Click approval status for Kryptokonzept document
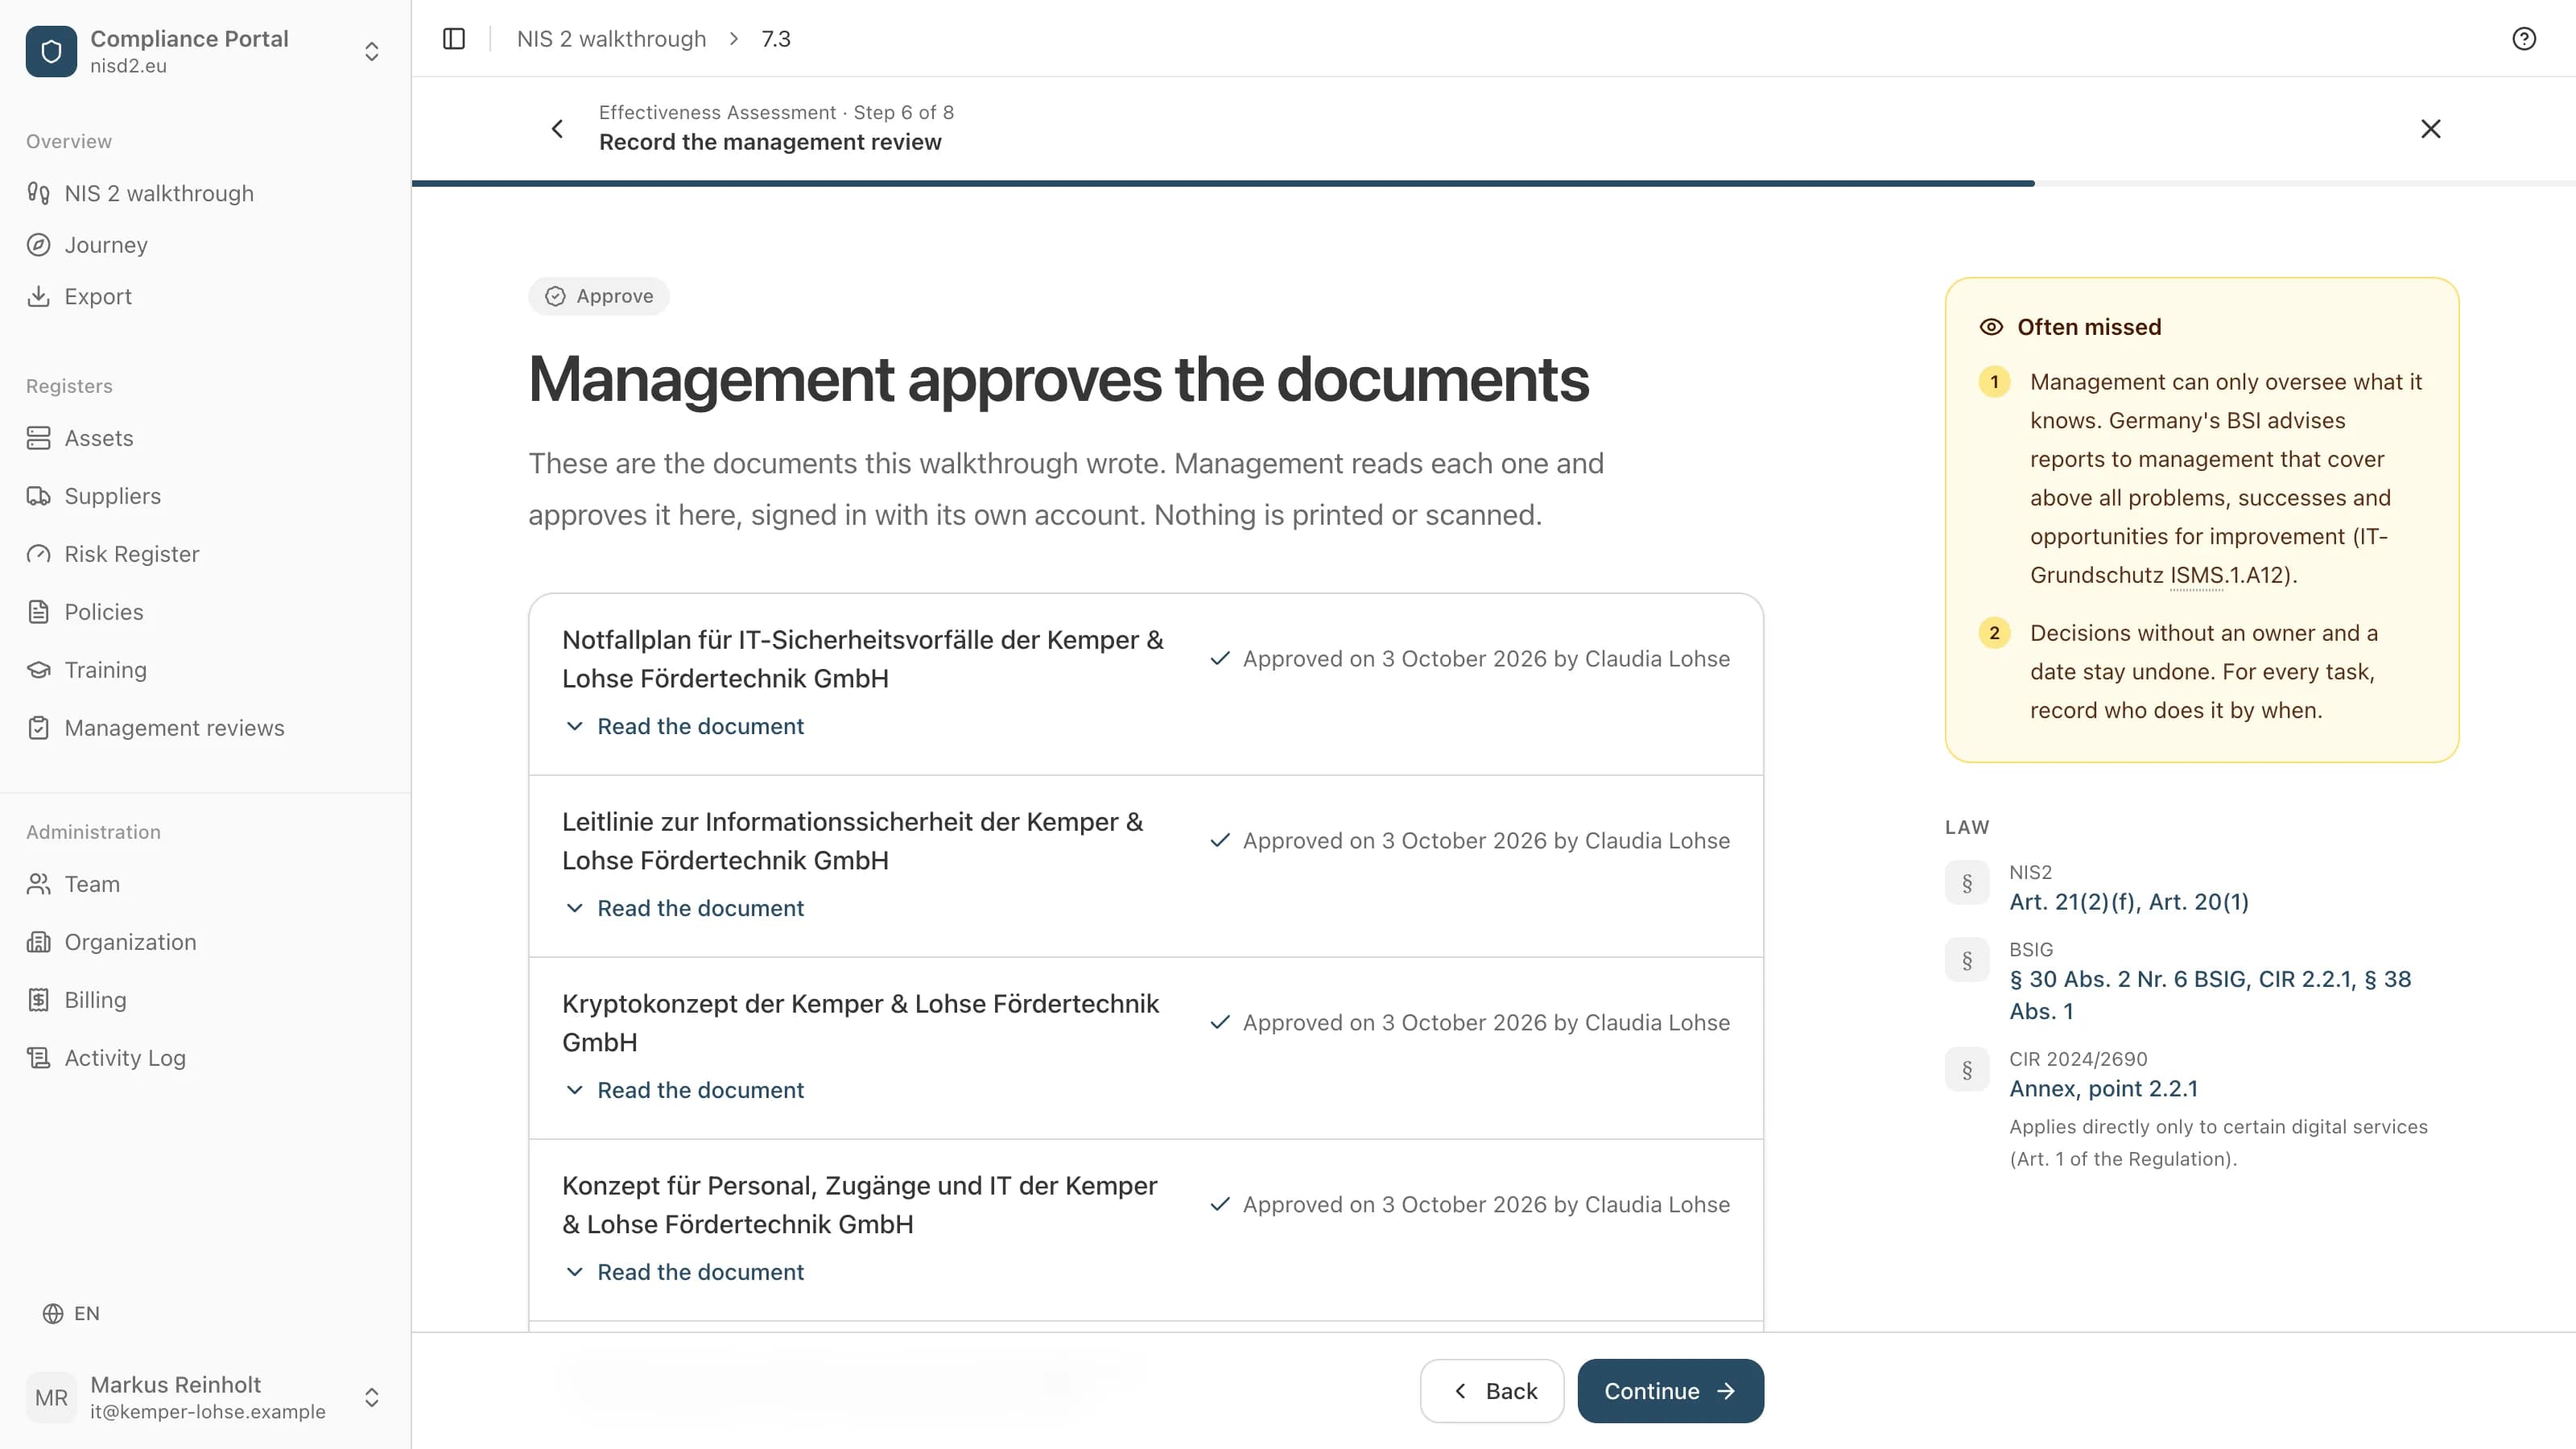 click(x=1469, y=1023)
